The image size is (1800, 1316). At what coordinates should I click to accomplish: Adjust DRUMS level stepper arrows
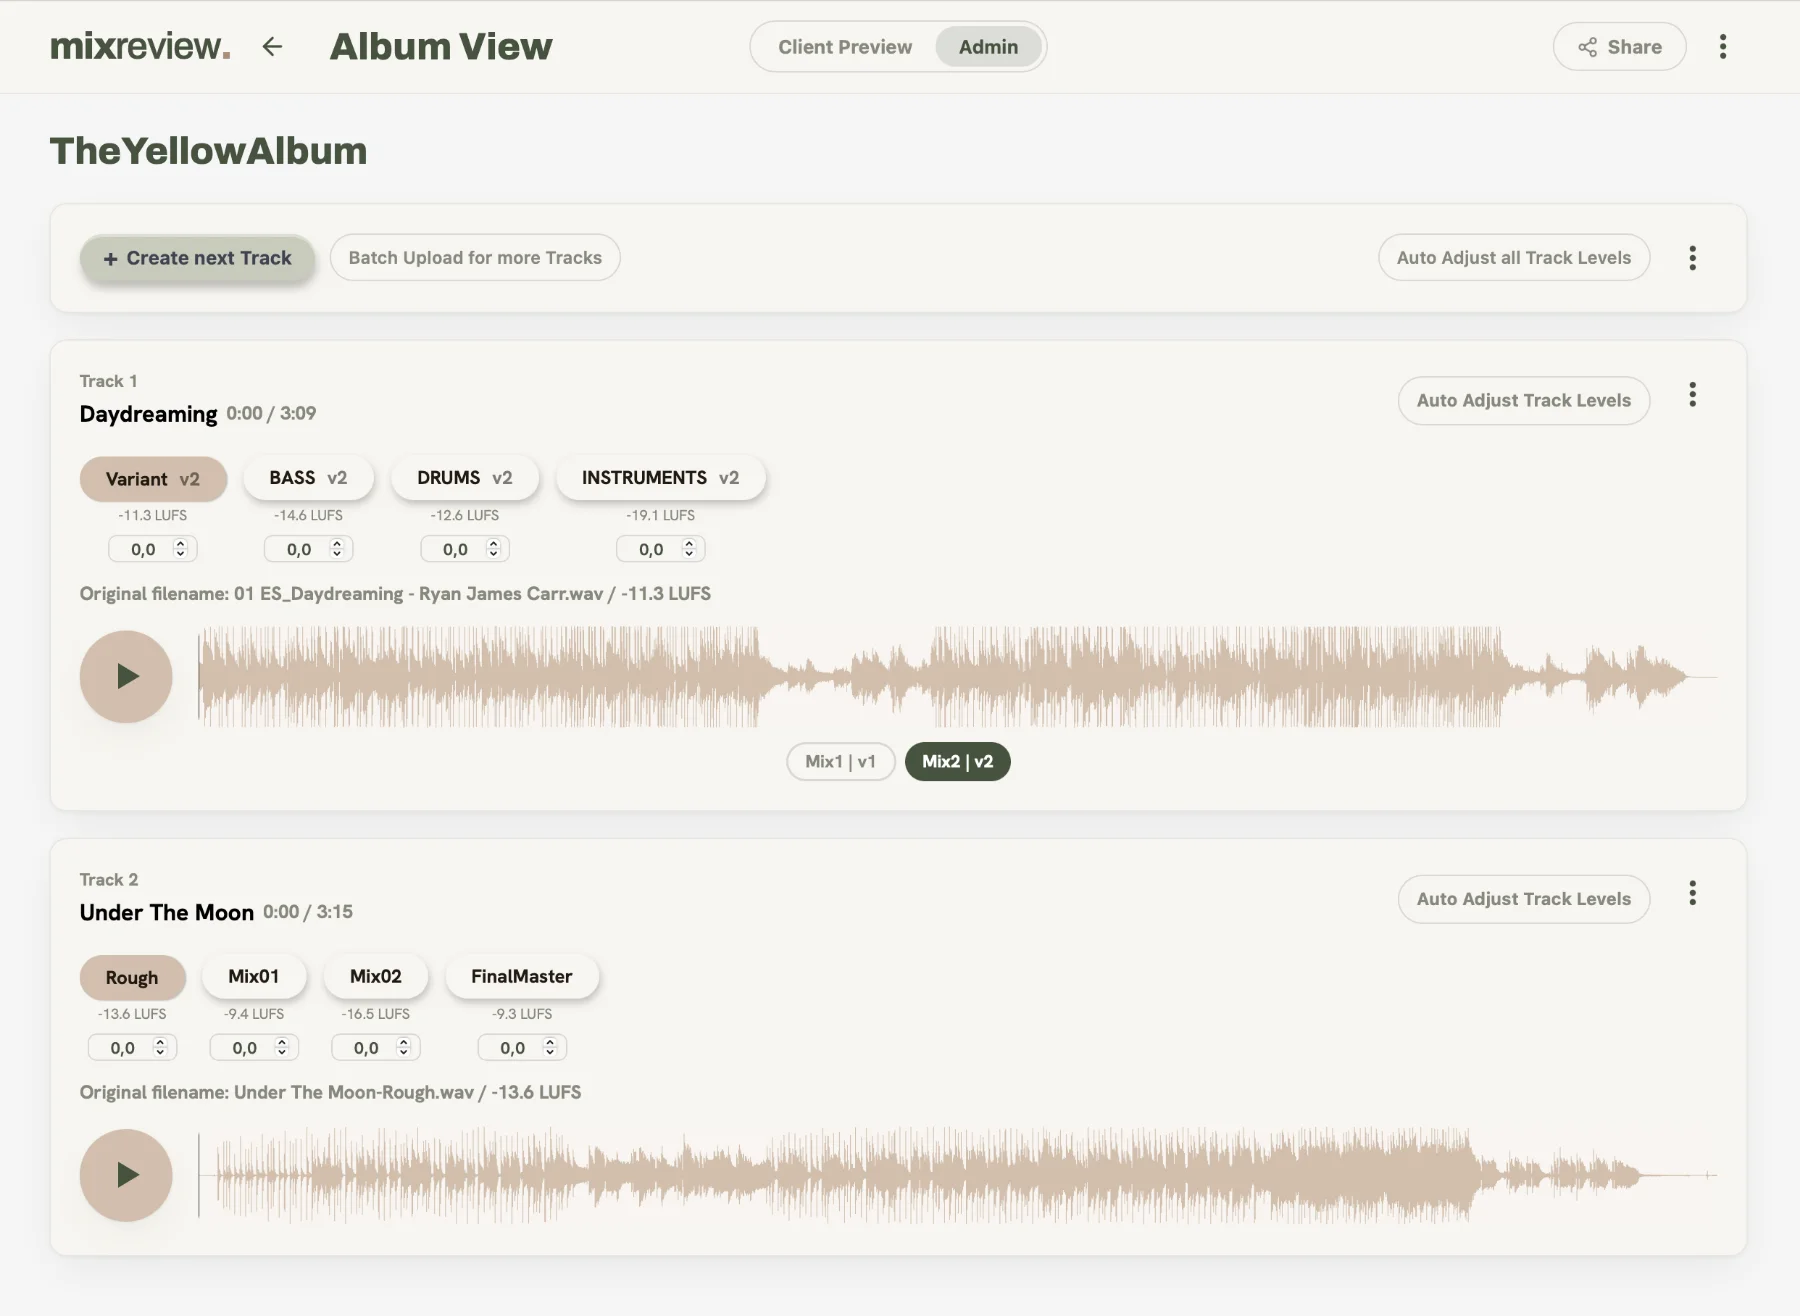pyautogui.click(x=493, y=549)
